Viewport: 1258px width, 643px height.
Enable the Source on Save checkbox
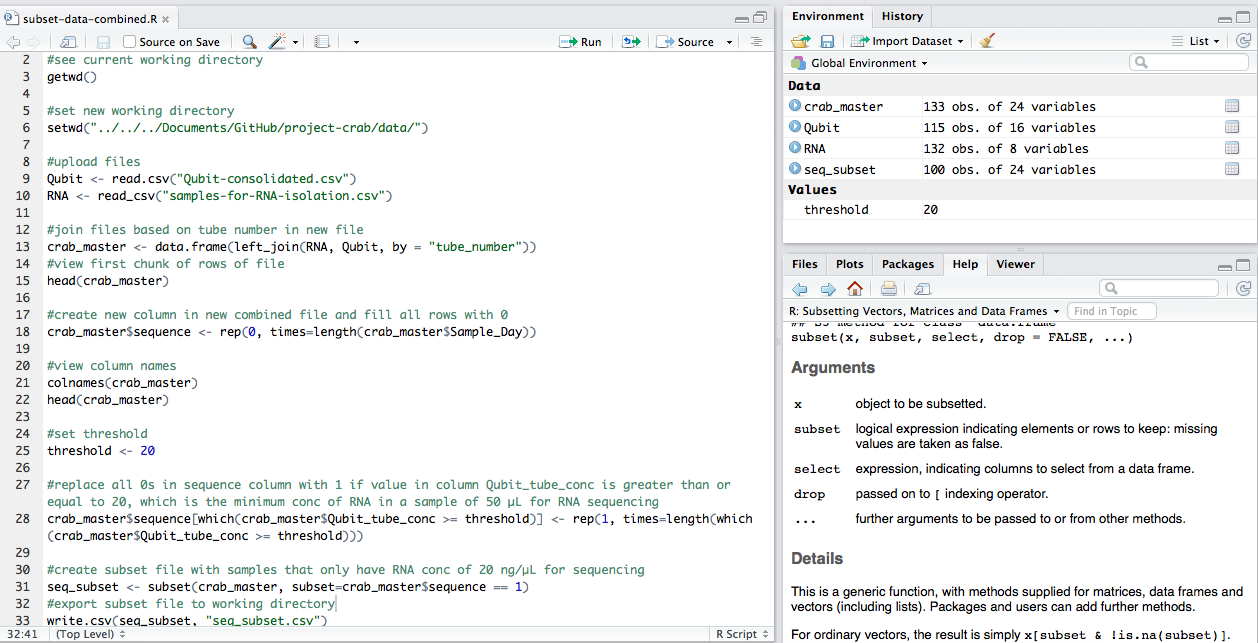130,42
